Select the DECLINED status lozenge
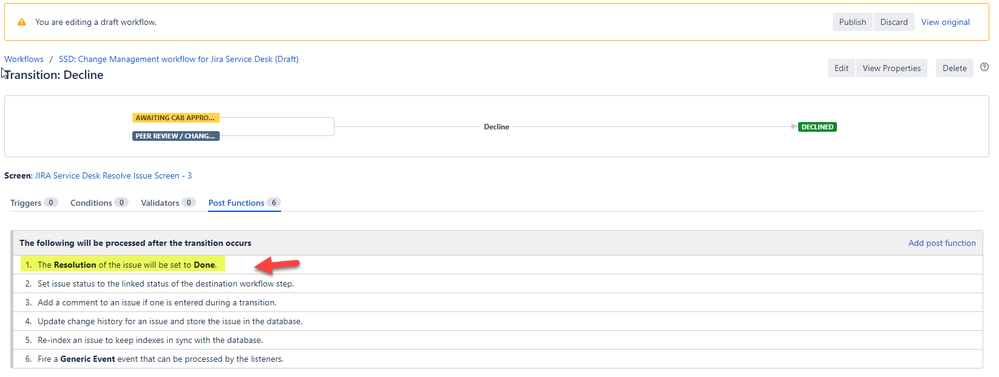This screenshot has width=999, height=377. click(x=817, y=127)
